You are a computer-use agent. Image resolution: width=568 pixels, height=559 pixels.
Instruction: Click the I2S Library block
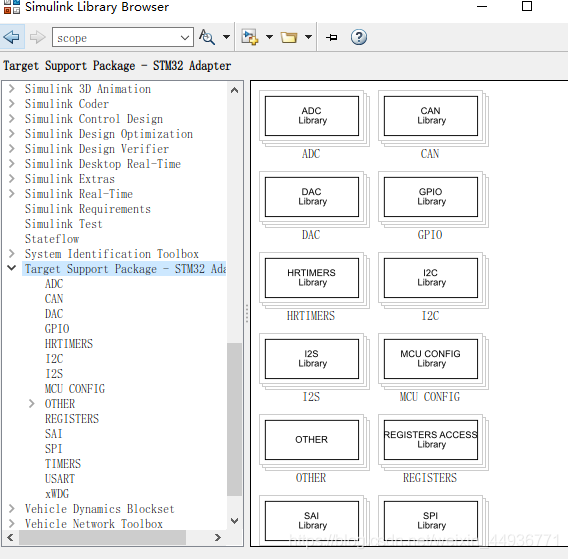click(312, 359)
